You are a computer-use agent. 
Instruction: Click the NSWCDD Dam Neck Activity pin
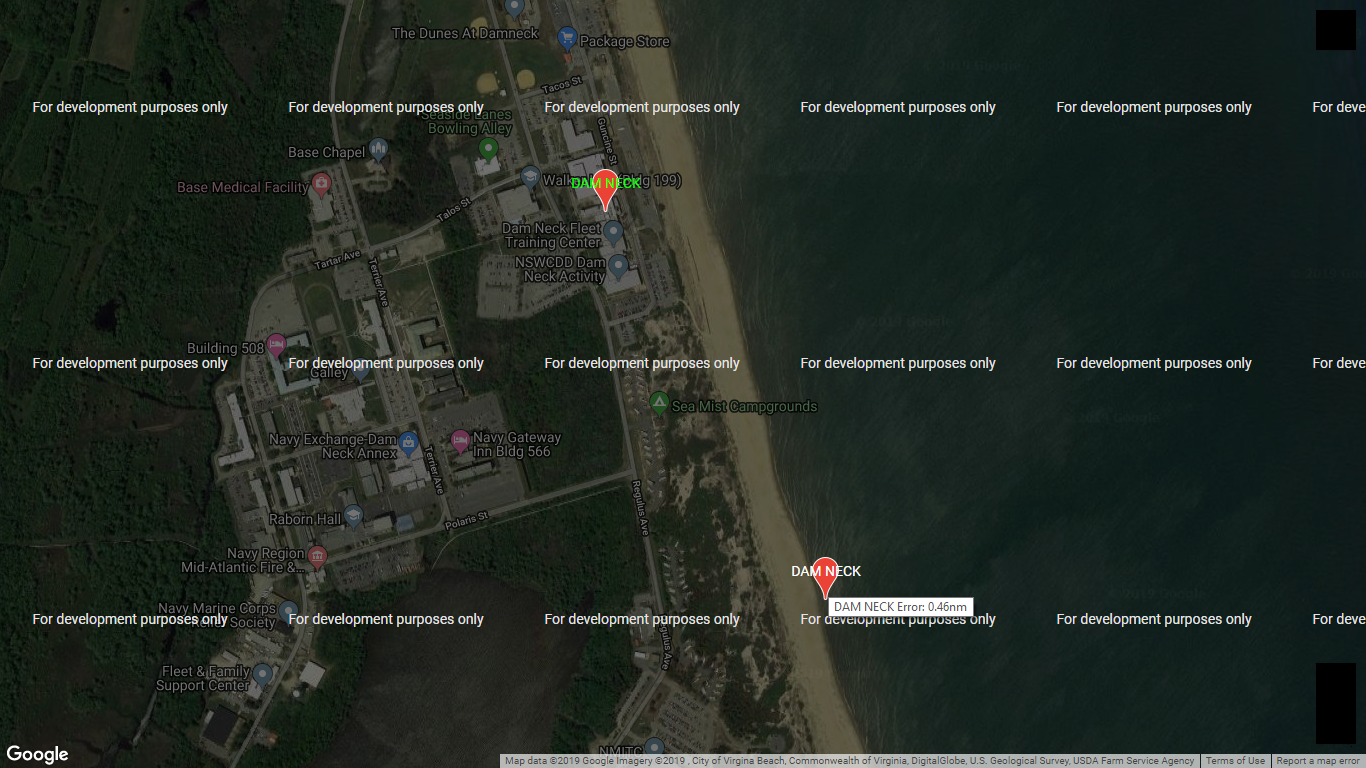[x=619, y=266]
